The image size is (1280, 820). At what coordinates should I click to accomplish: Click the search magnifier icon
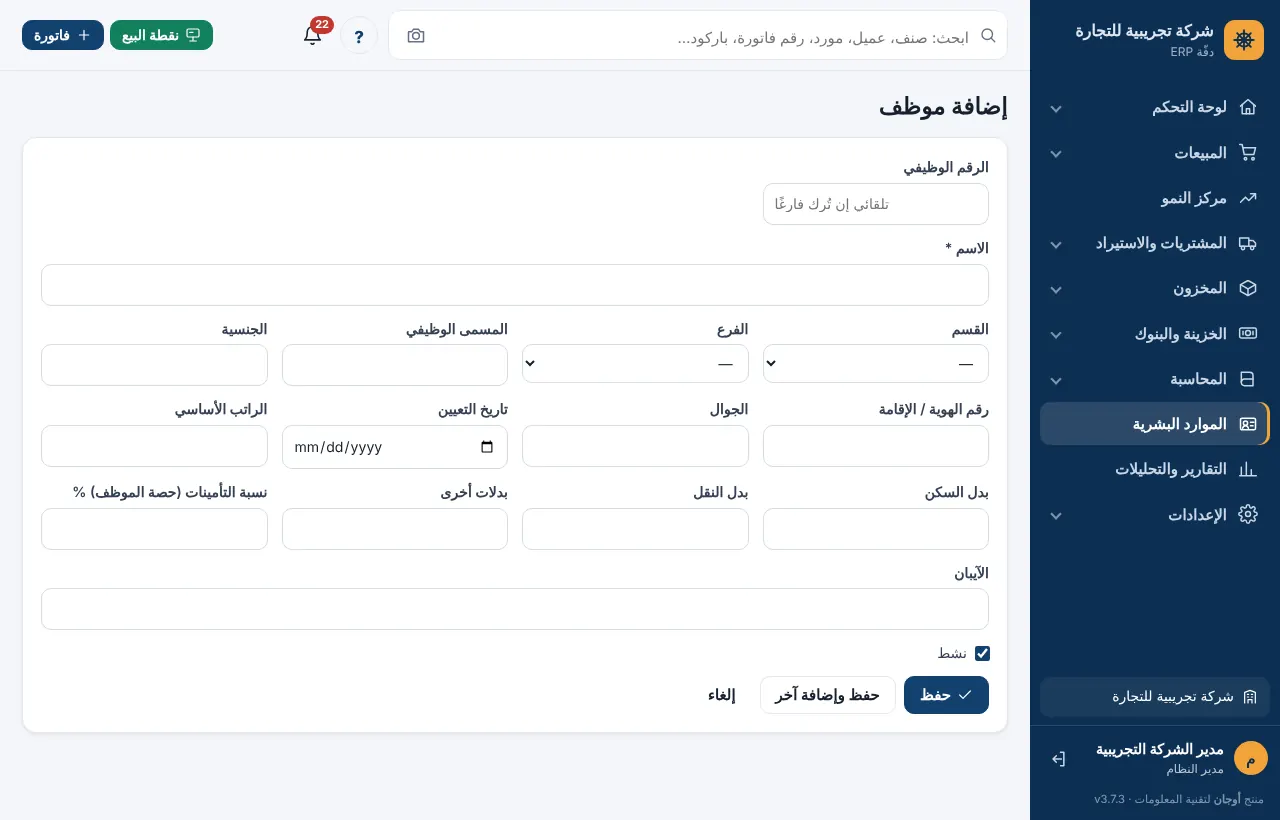(988, 35)
